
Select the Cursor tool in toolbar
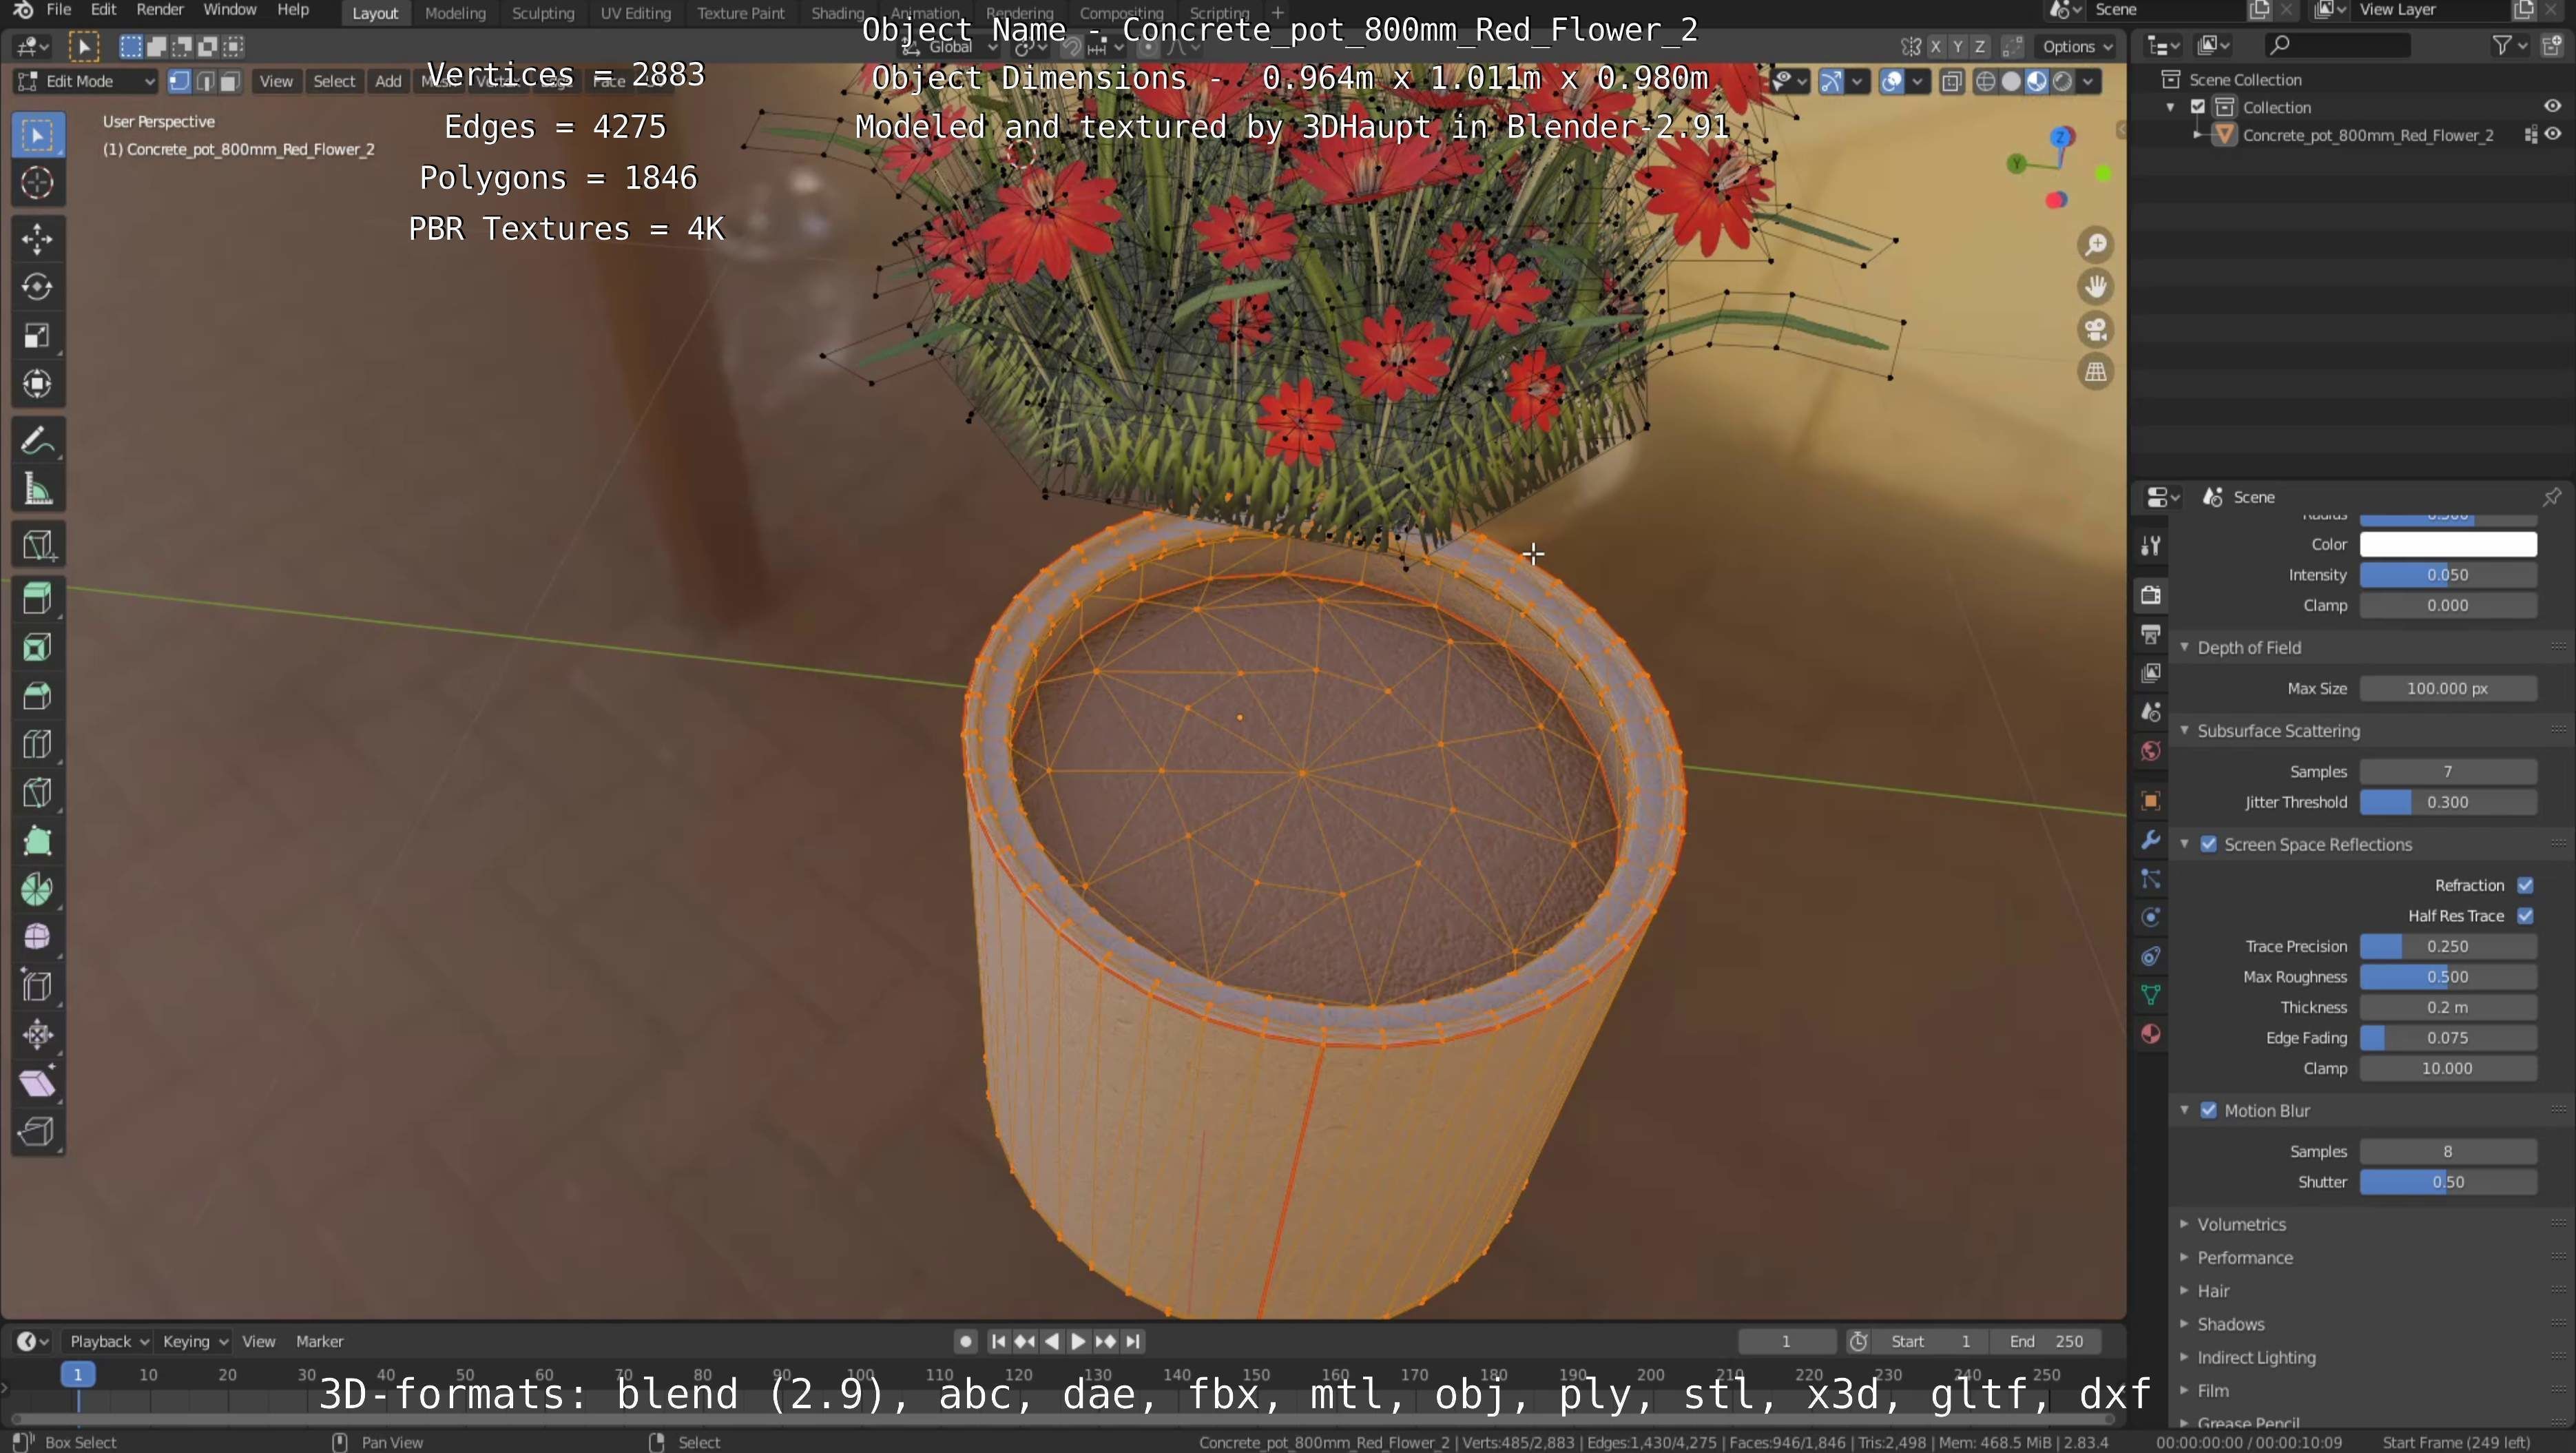click(37, 183)
